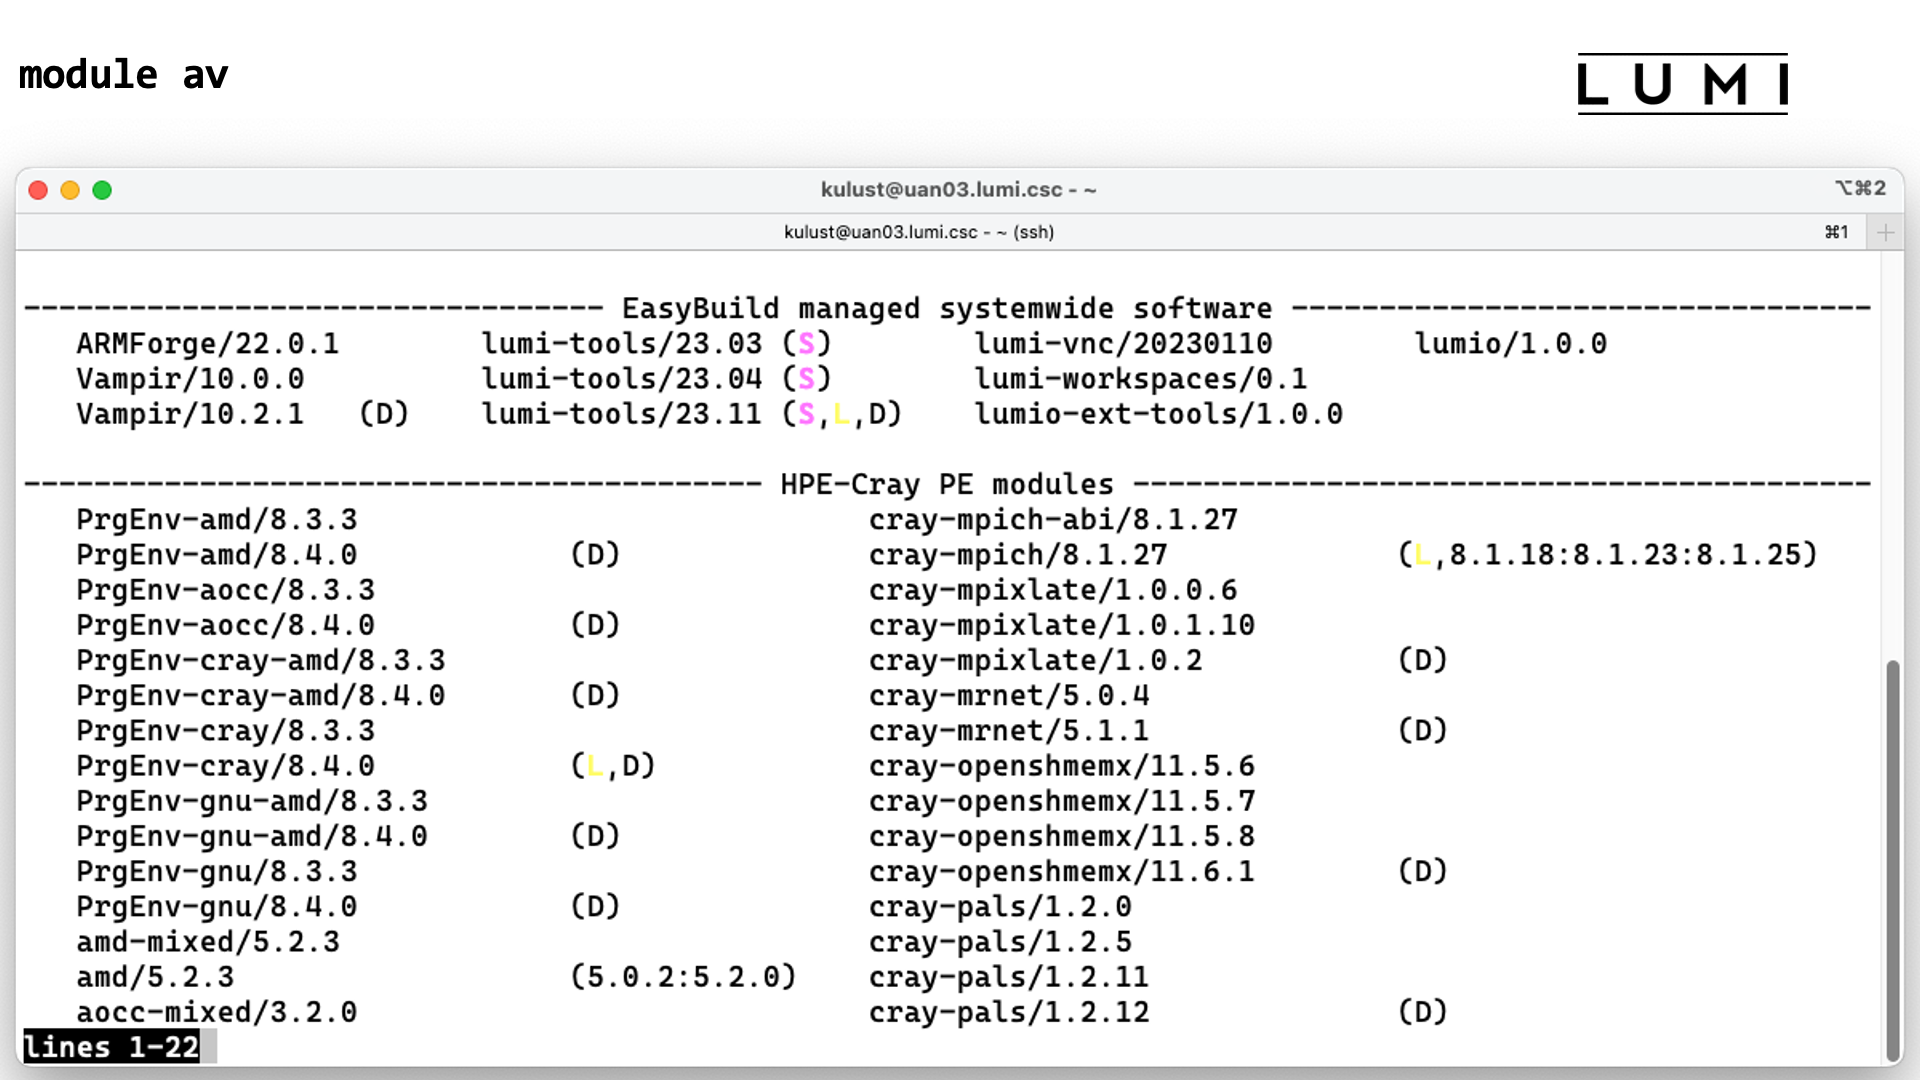Image resolution: width=1920 pixels, height=1080 pixels.
Task: Click the cray-pals/1.2.12 entry
Action: point(1009,1012)
